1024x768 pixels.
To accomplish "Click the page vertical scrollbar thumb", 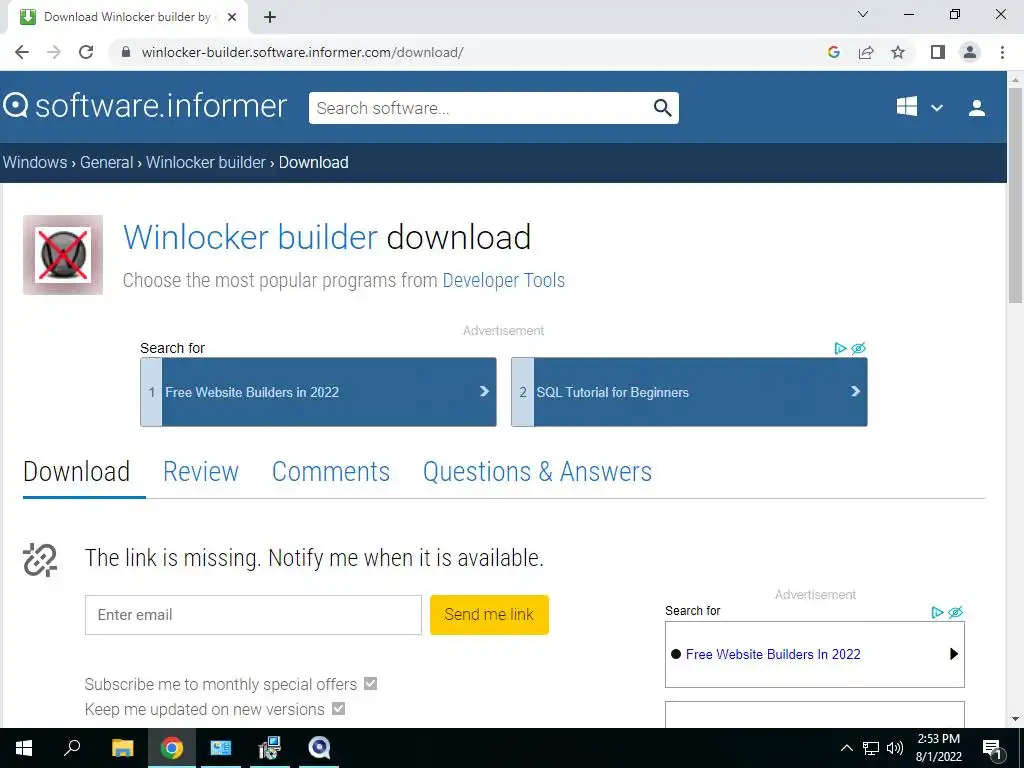I will pyautogui.click(x=1015, y=194).
